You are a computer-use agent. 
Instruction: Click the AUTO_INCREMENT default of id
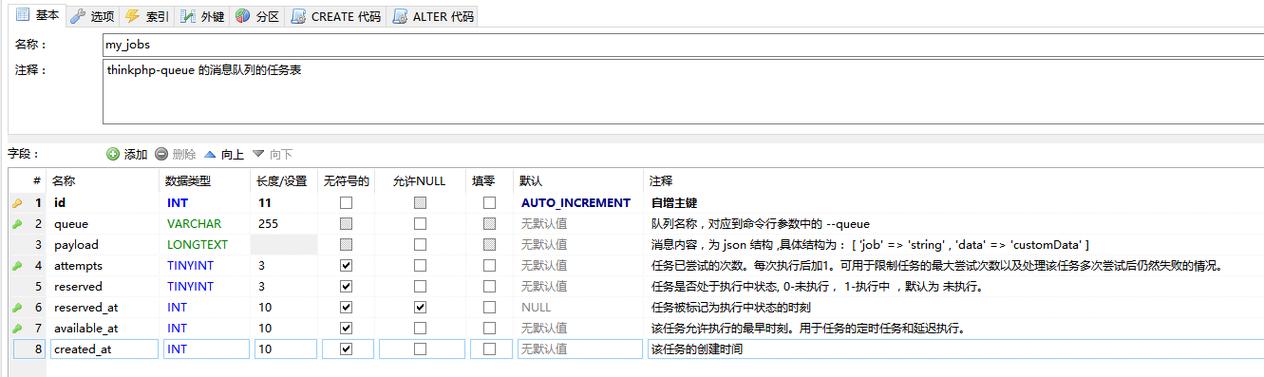pos(576,203)
